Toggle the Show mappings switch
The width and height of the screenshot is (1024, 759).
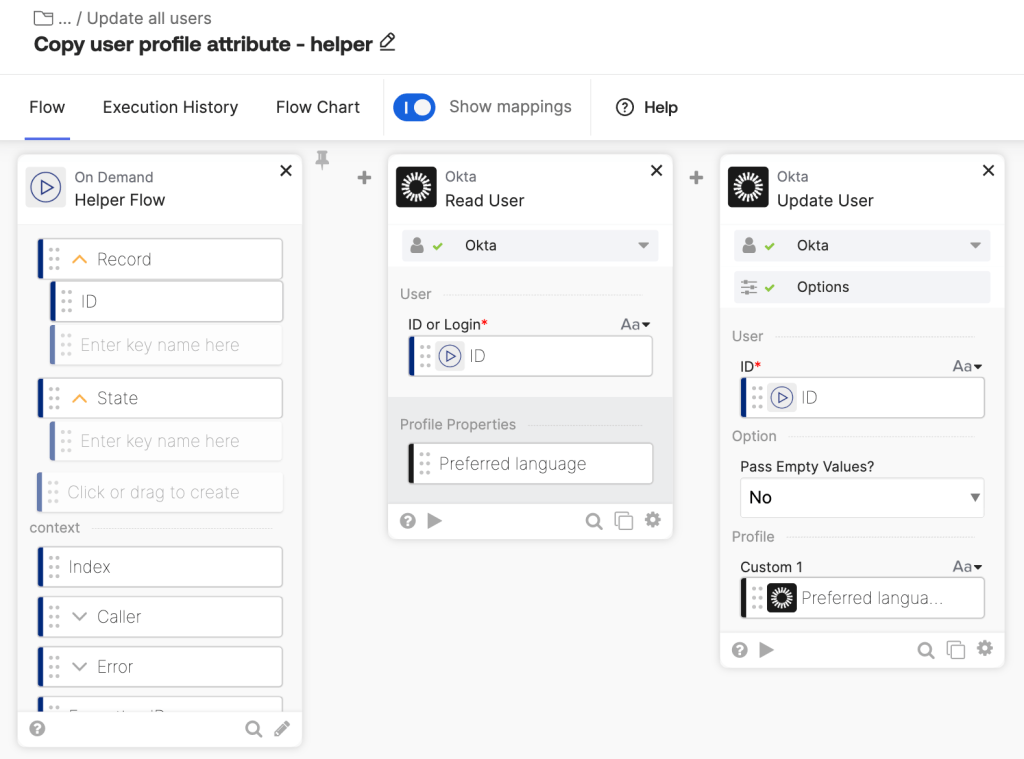click(415, 106)
